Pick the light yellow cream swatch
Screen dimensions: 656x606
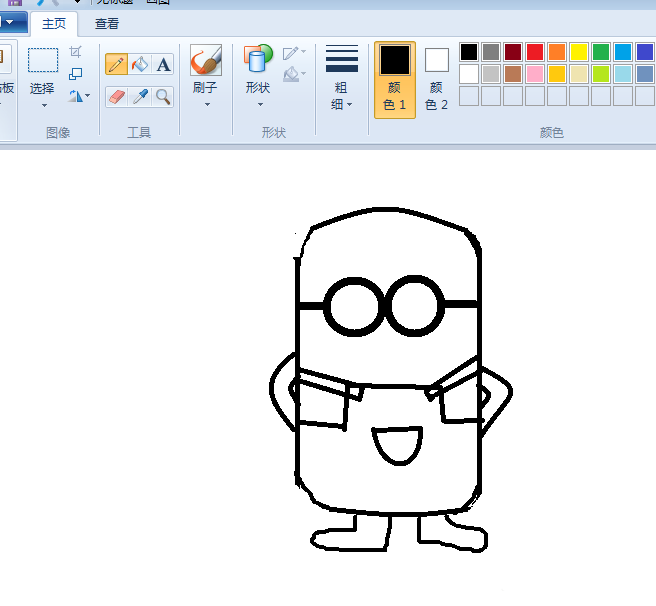tap(579, 74)
